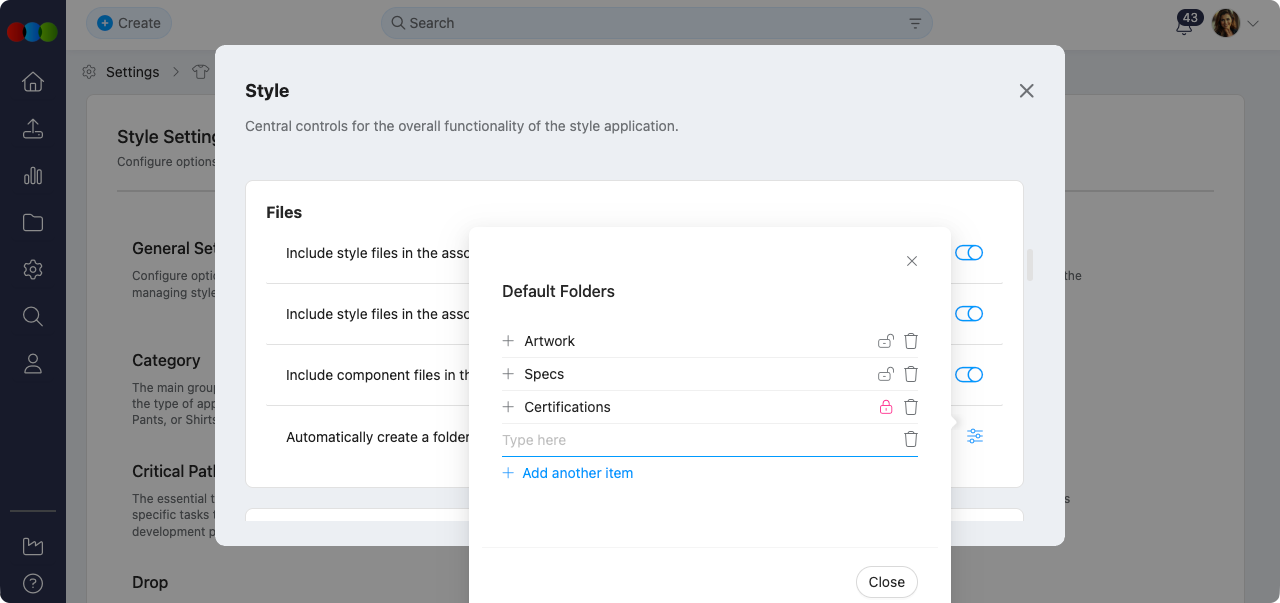Screen dimensions: 1280x603
Task: Unlock the Certifications folder lock icon
Action: [x=885, y=407]
